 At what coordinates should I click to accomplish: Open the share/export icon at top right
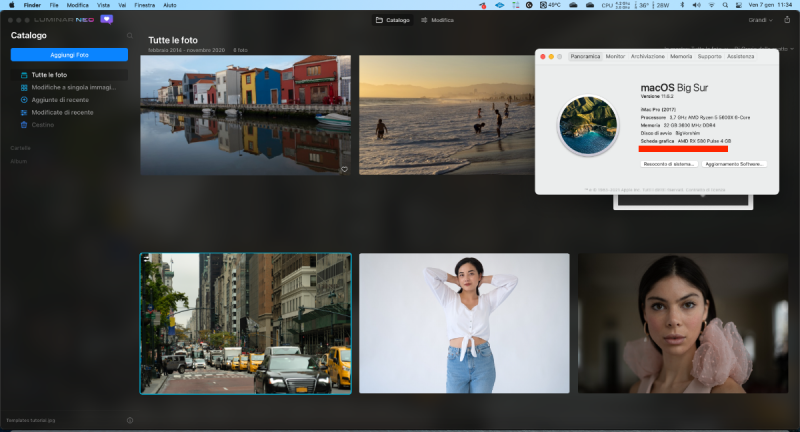(x=787, y=20)
